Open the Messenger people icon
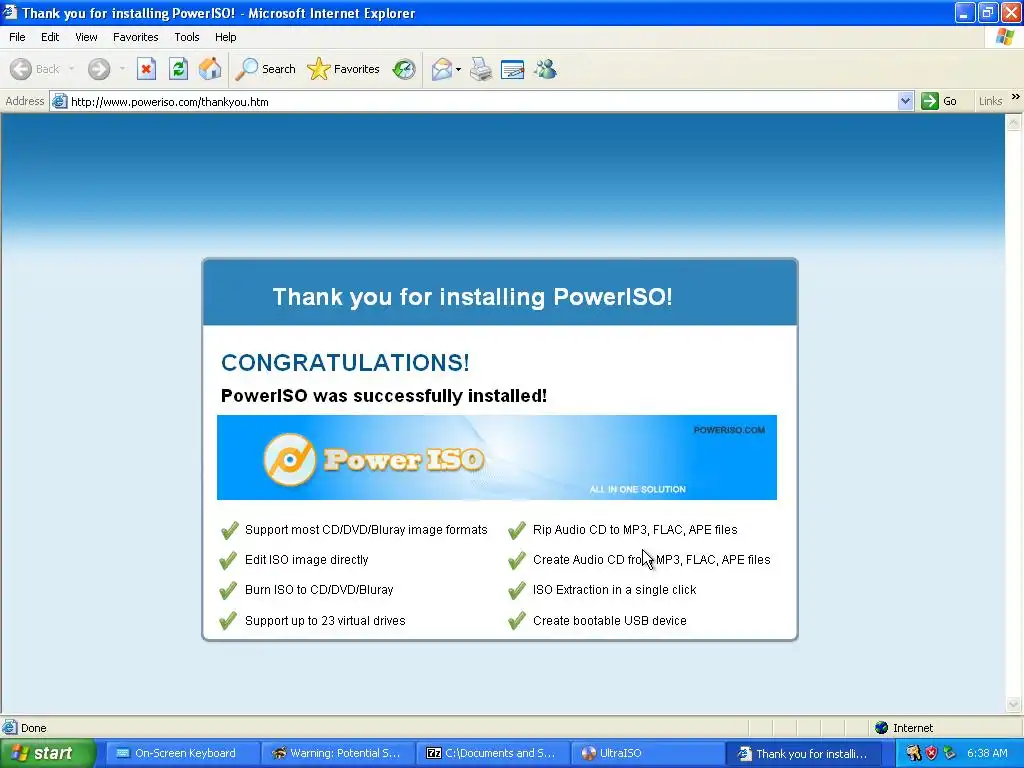 pyautogui.click(x=545, y=69)
